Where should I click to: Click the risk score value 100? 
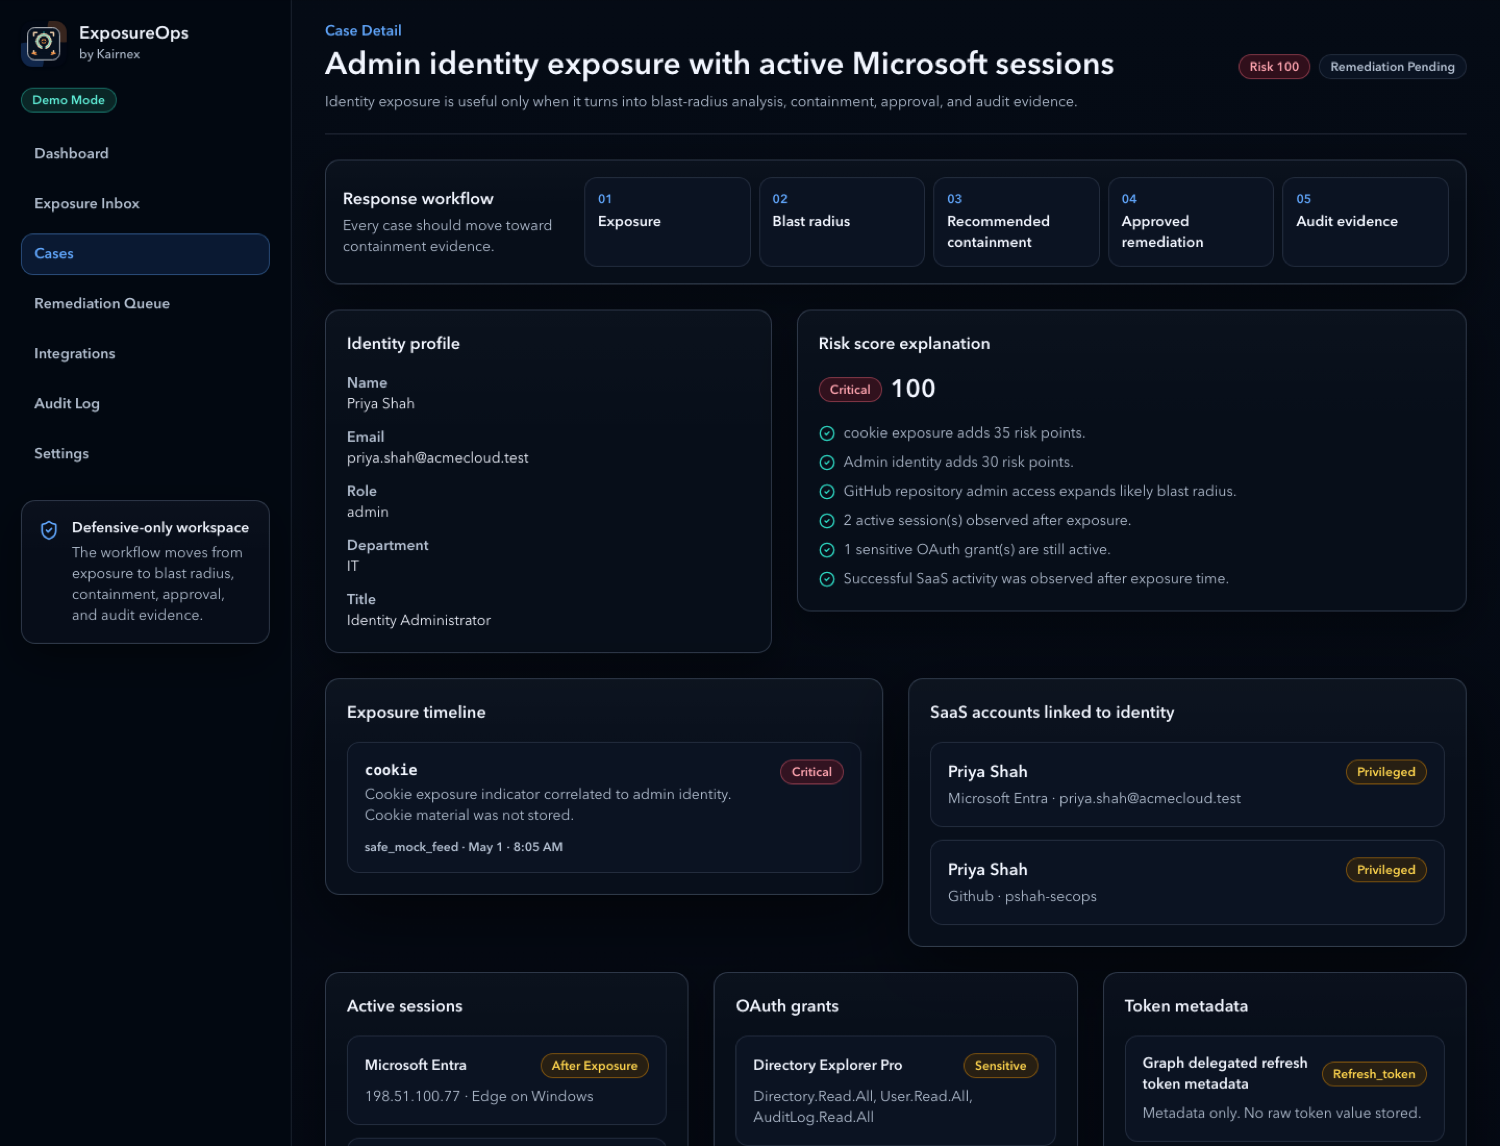point(913,389)
